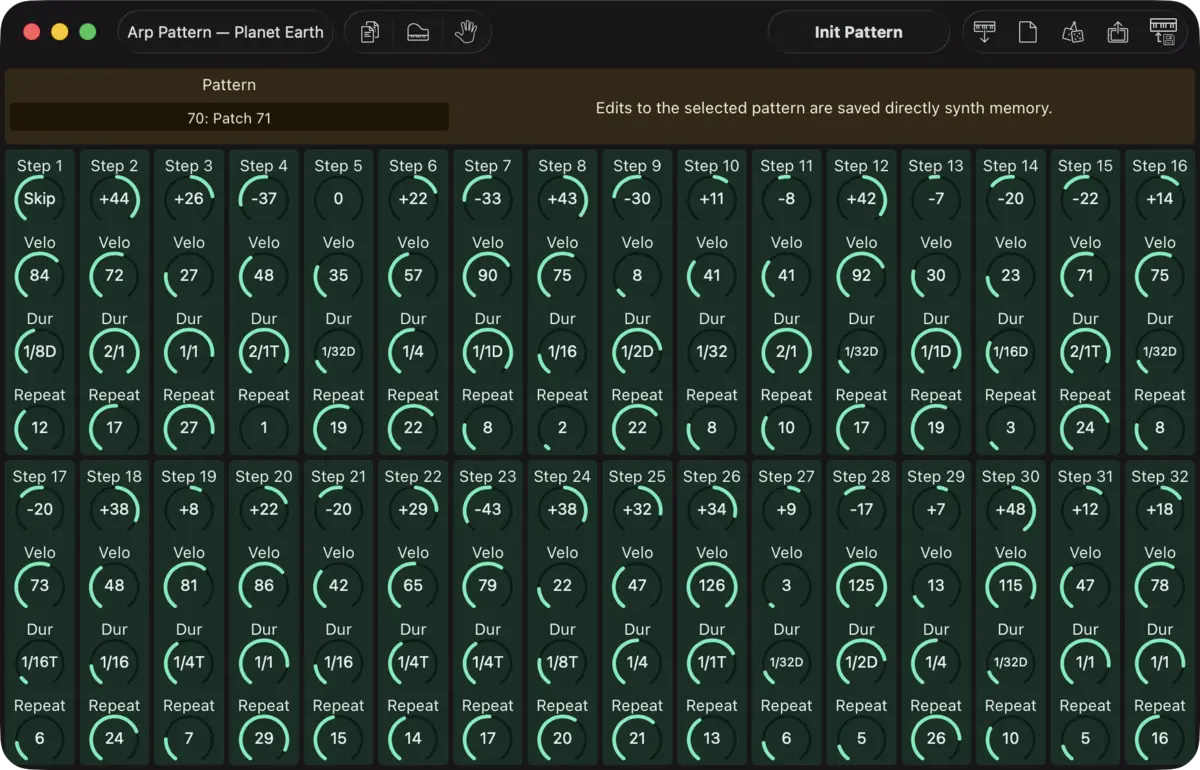The image size is (1200, 770).
Task: Click Step 29 Repeat knob showing 26
Action: [936, 739]
